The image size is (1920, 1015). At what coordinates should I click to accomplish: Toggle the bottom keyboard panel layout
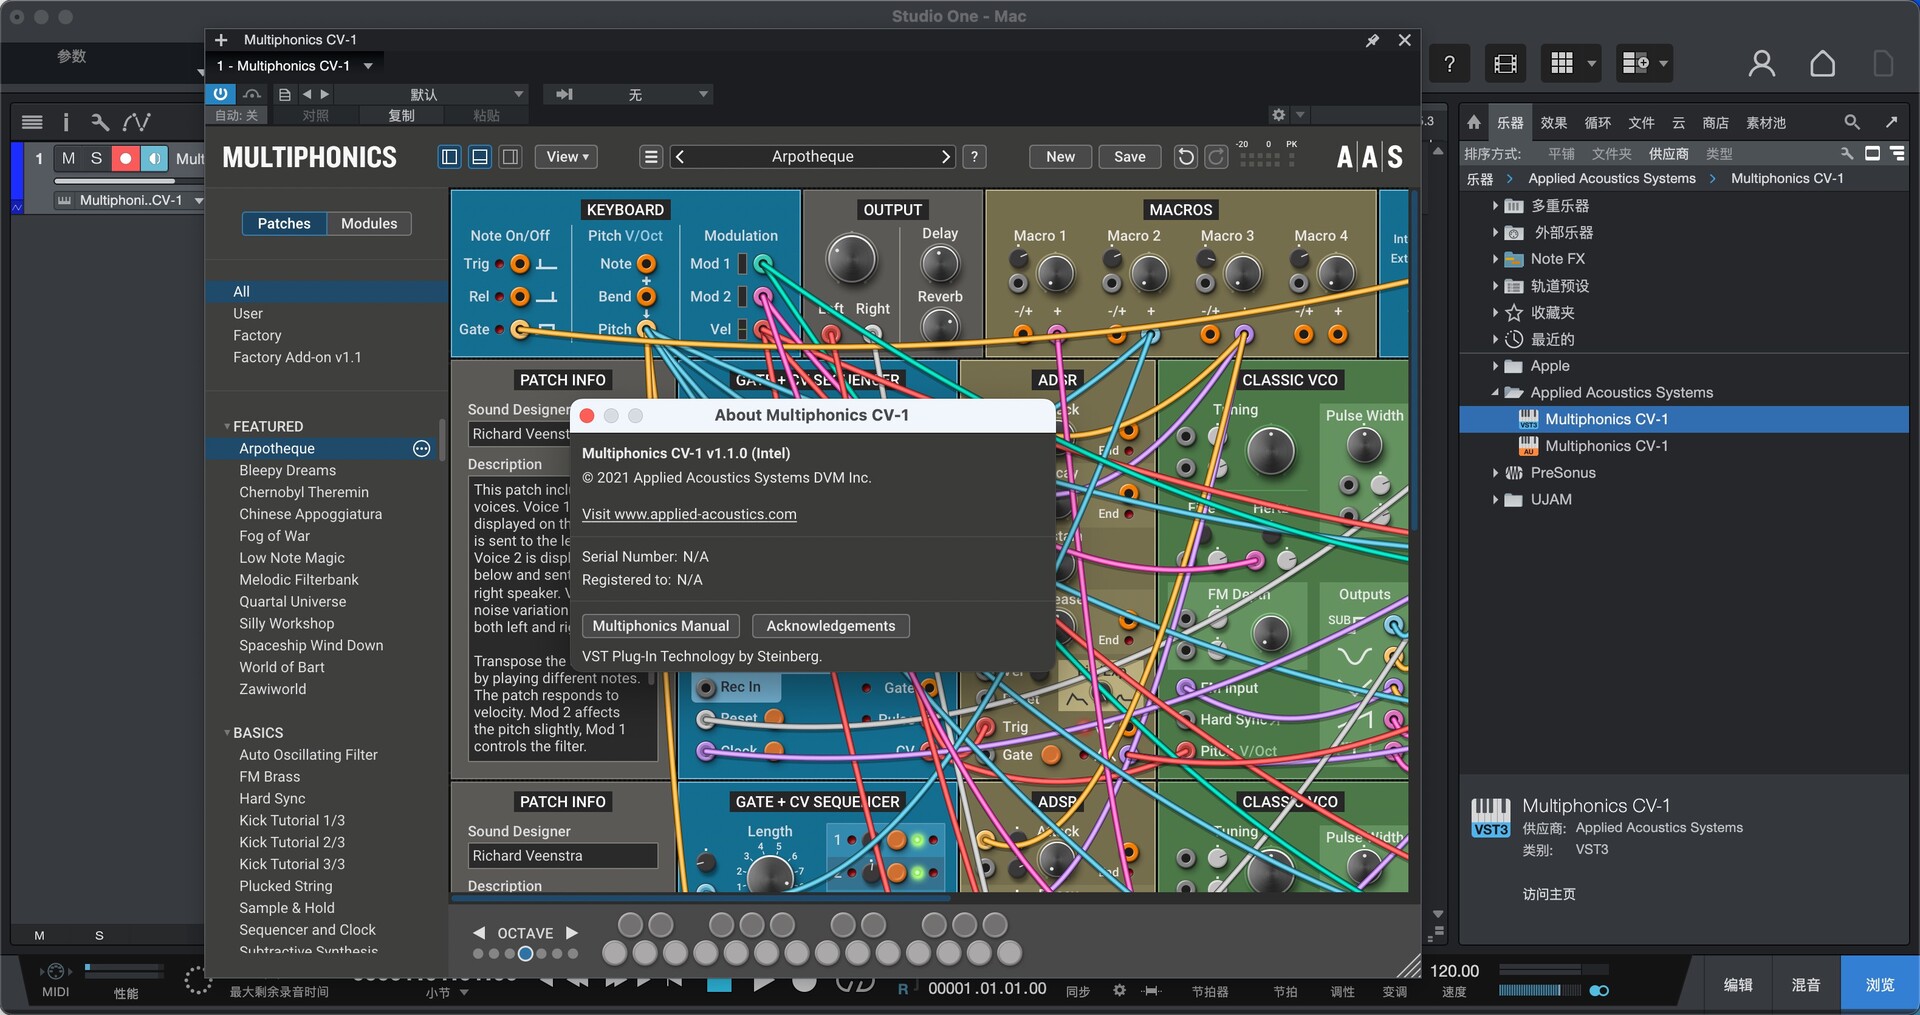pyautogui.click(x=480, y=157)
